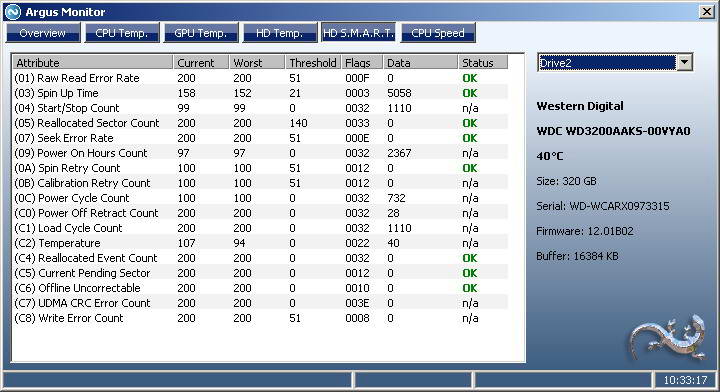720x392 pixels.
Task: Click the data value 732
Action: pos(396,198)
